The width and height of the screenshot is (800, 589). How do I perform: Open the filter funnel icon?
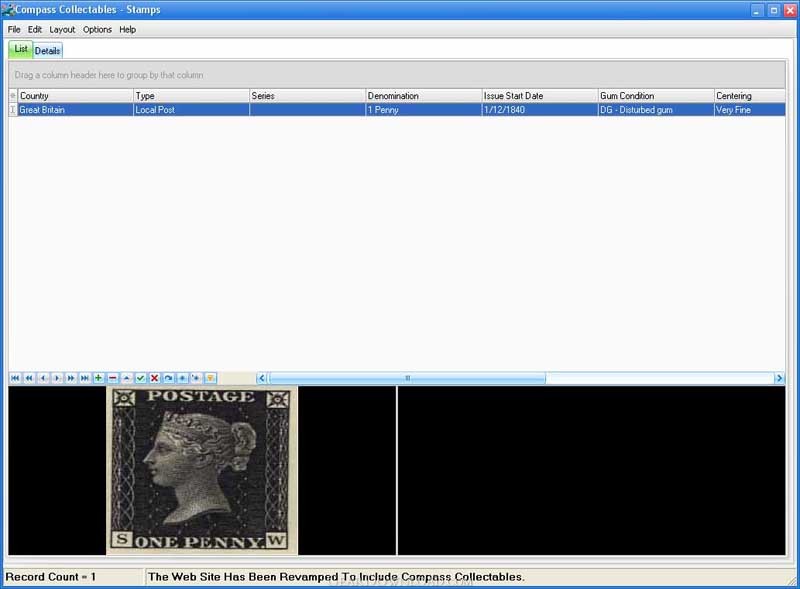[x=210, y=378]
